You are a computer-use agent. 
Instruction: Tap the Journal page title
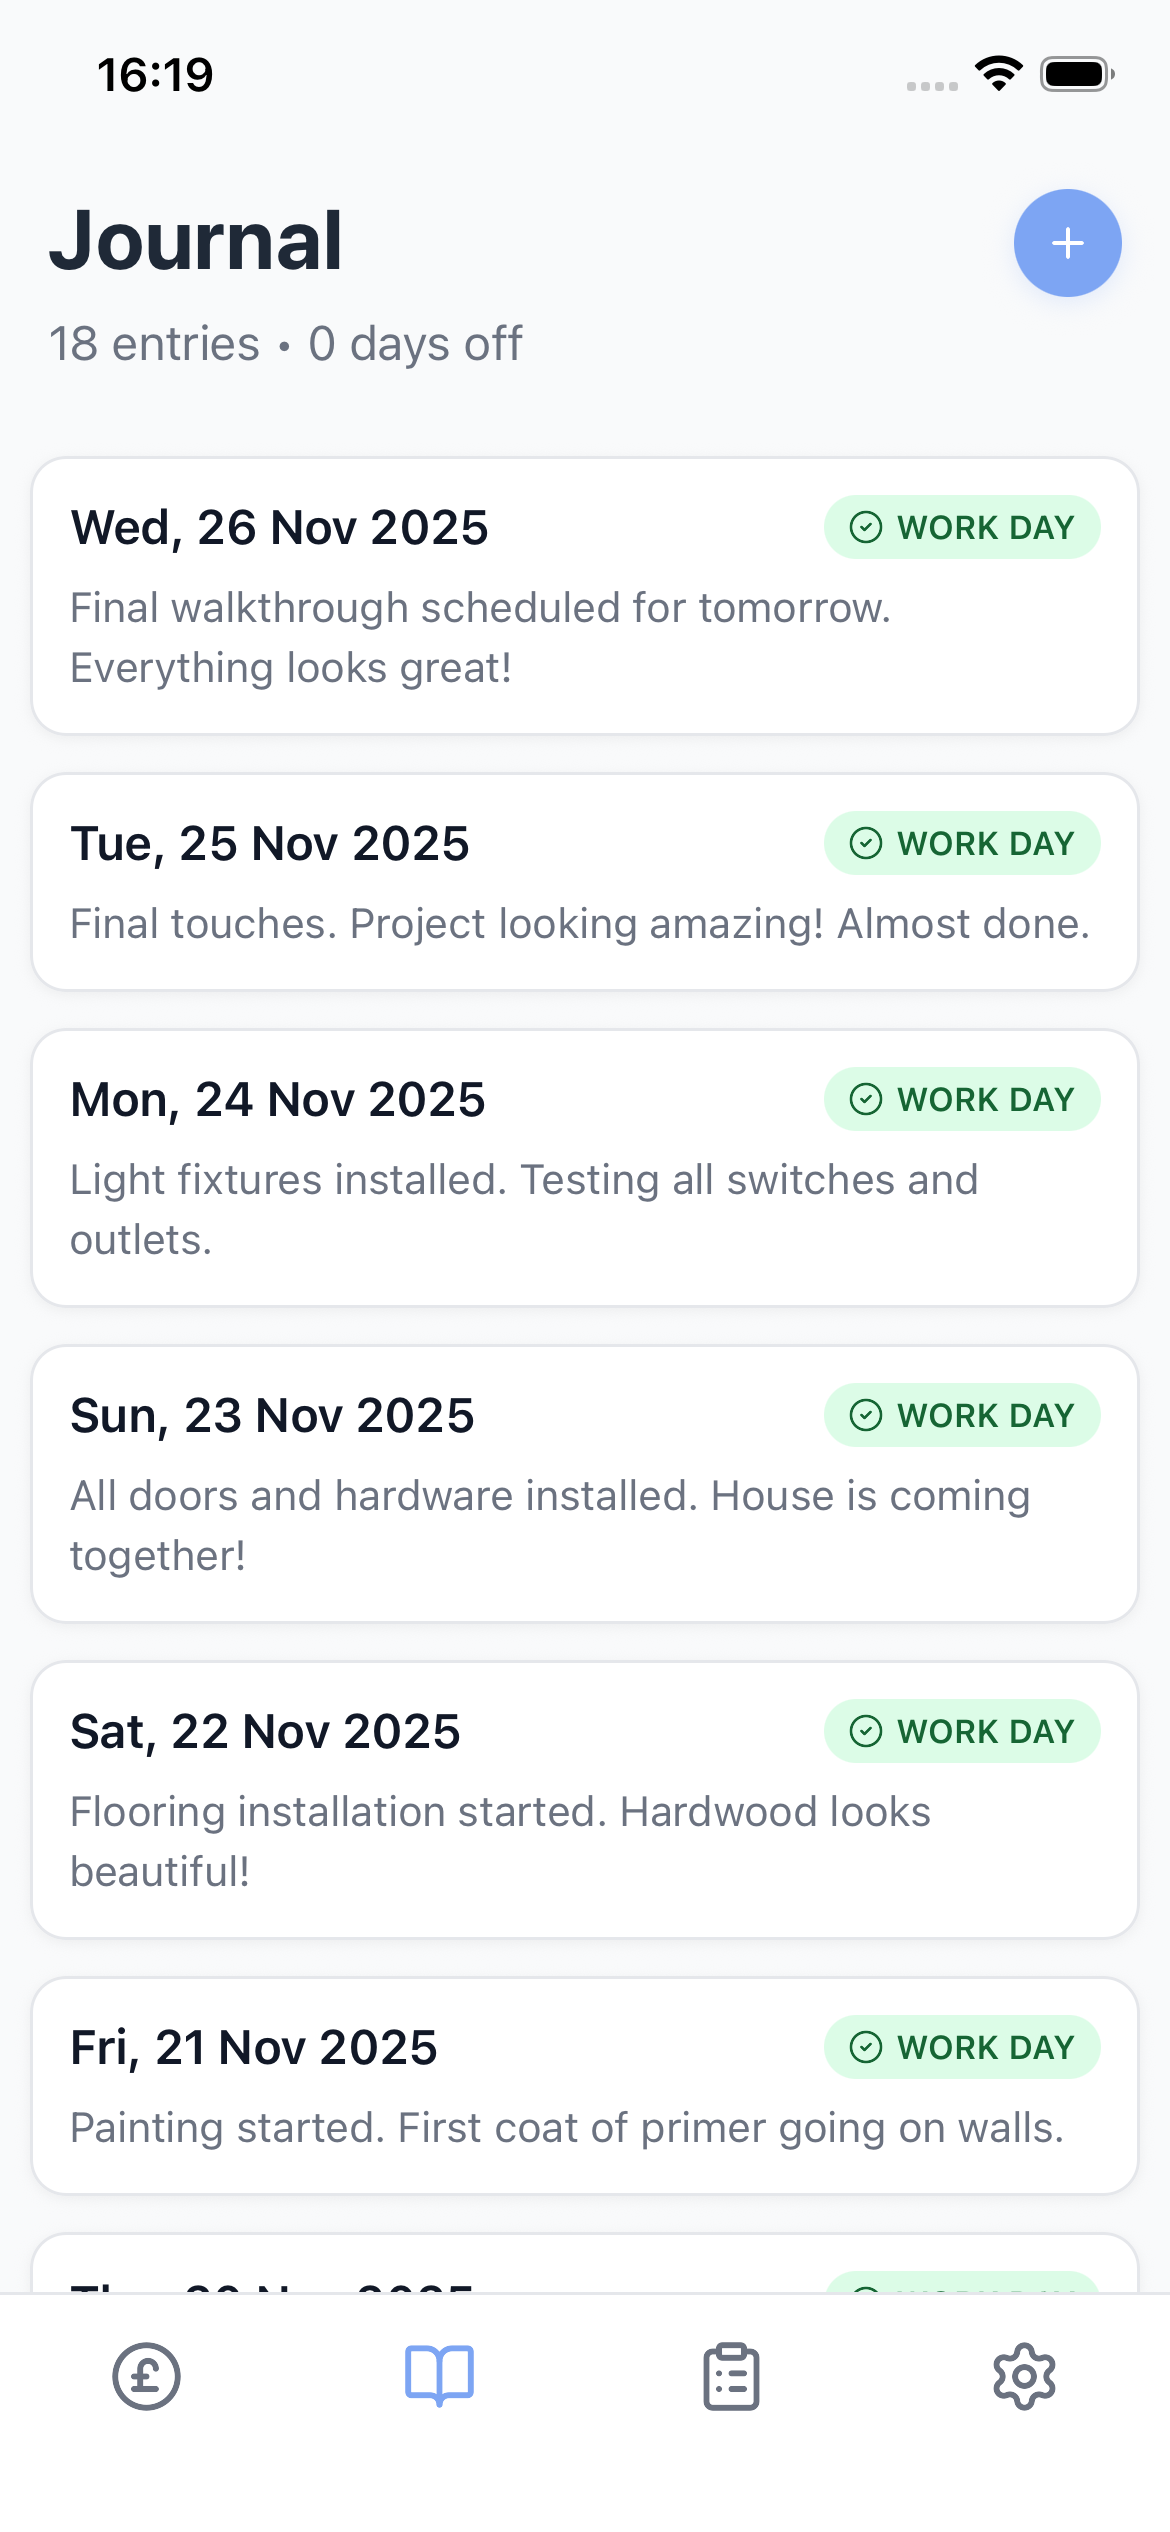coord(197,240)
